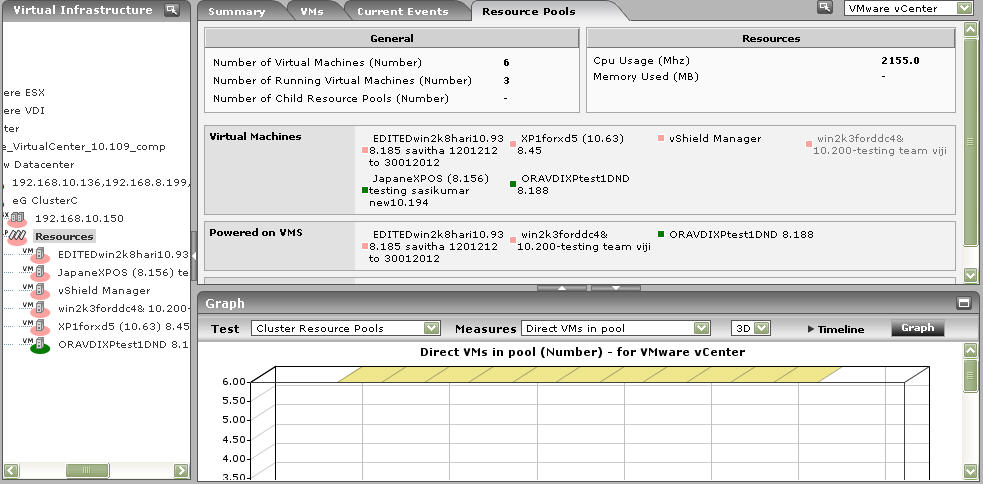Switch to the Summary tab
Screen dimensions: 983x484
(236, 11)
